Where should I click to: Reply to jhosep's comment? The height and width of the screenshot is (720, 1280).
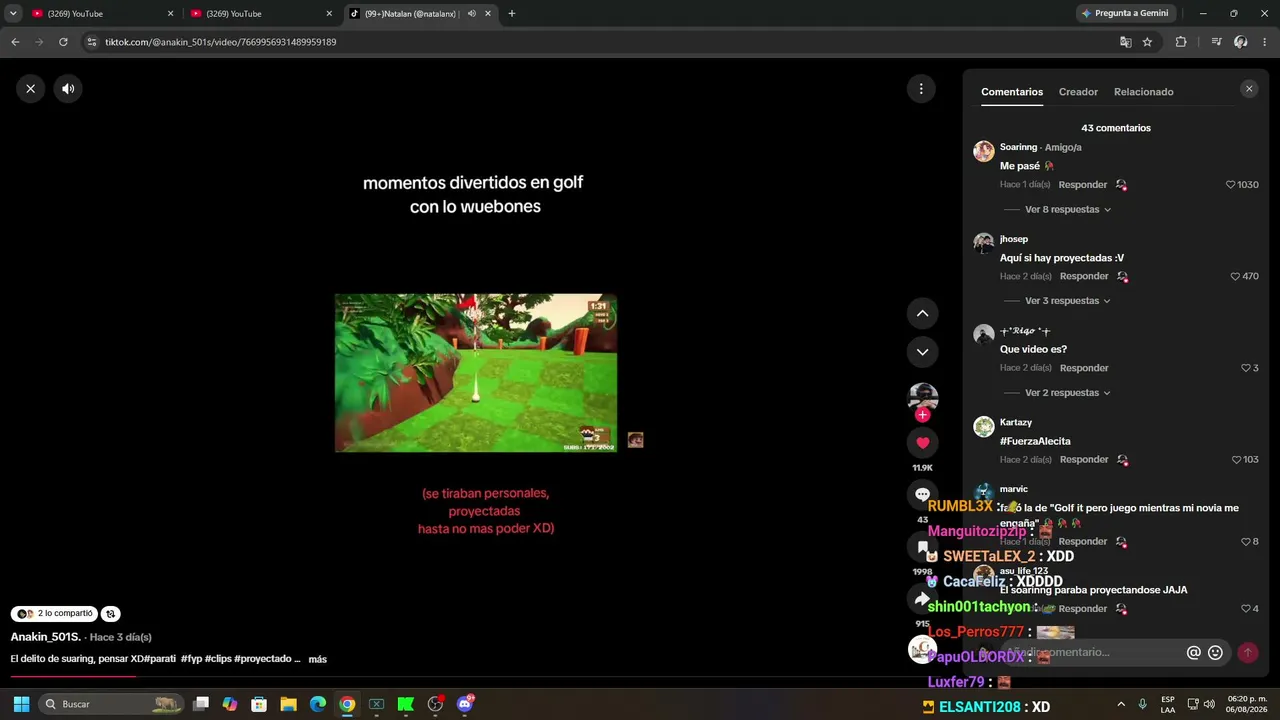coord(1084,276)
